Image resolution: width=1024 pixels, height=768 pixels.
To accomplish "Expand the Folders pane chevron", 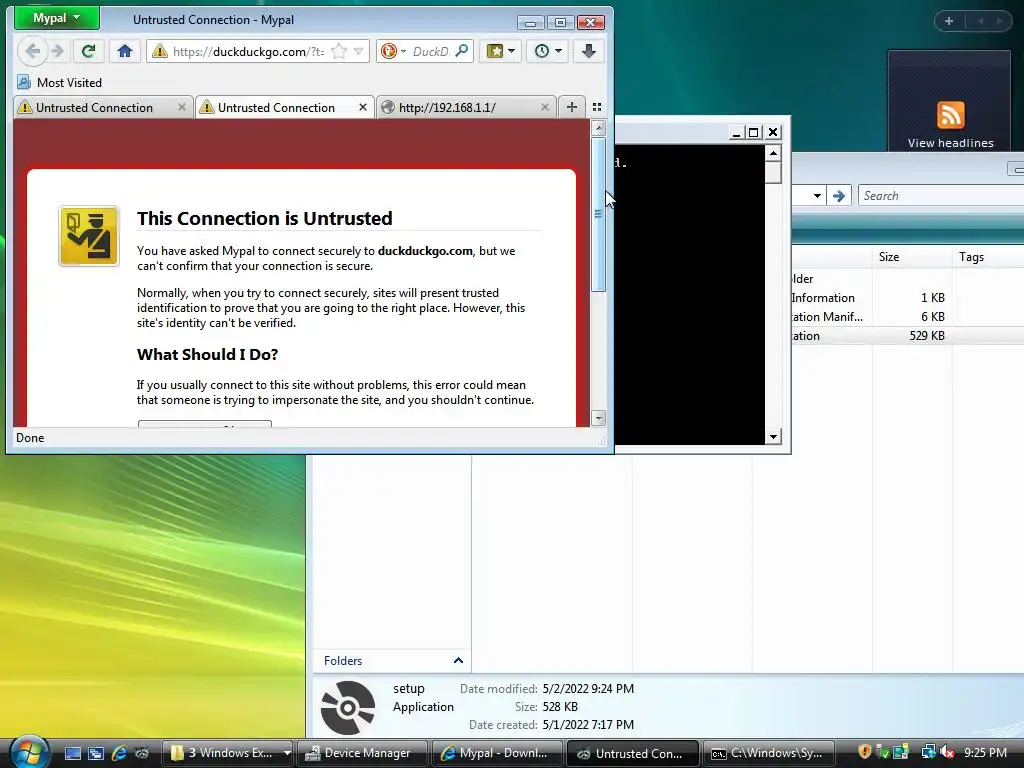I will [458, 660].
